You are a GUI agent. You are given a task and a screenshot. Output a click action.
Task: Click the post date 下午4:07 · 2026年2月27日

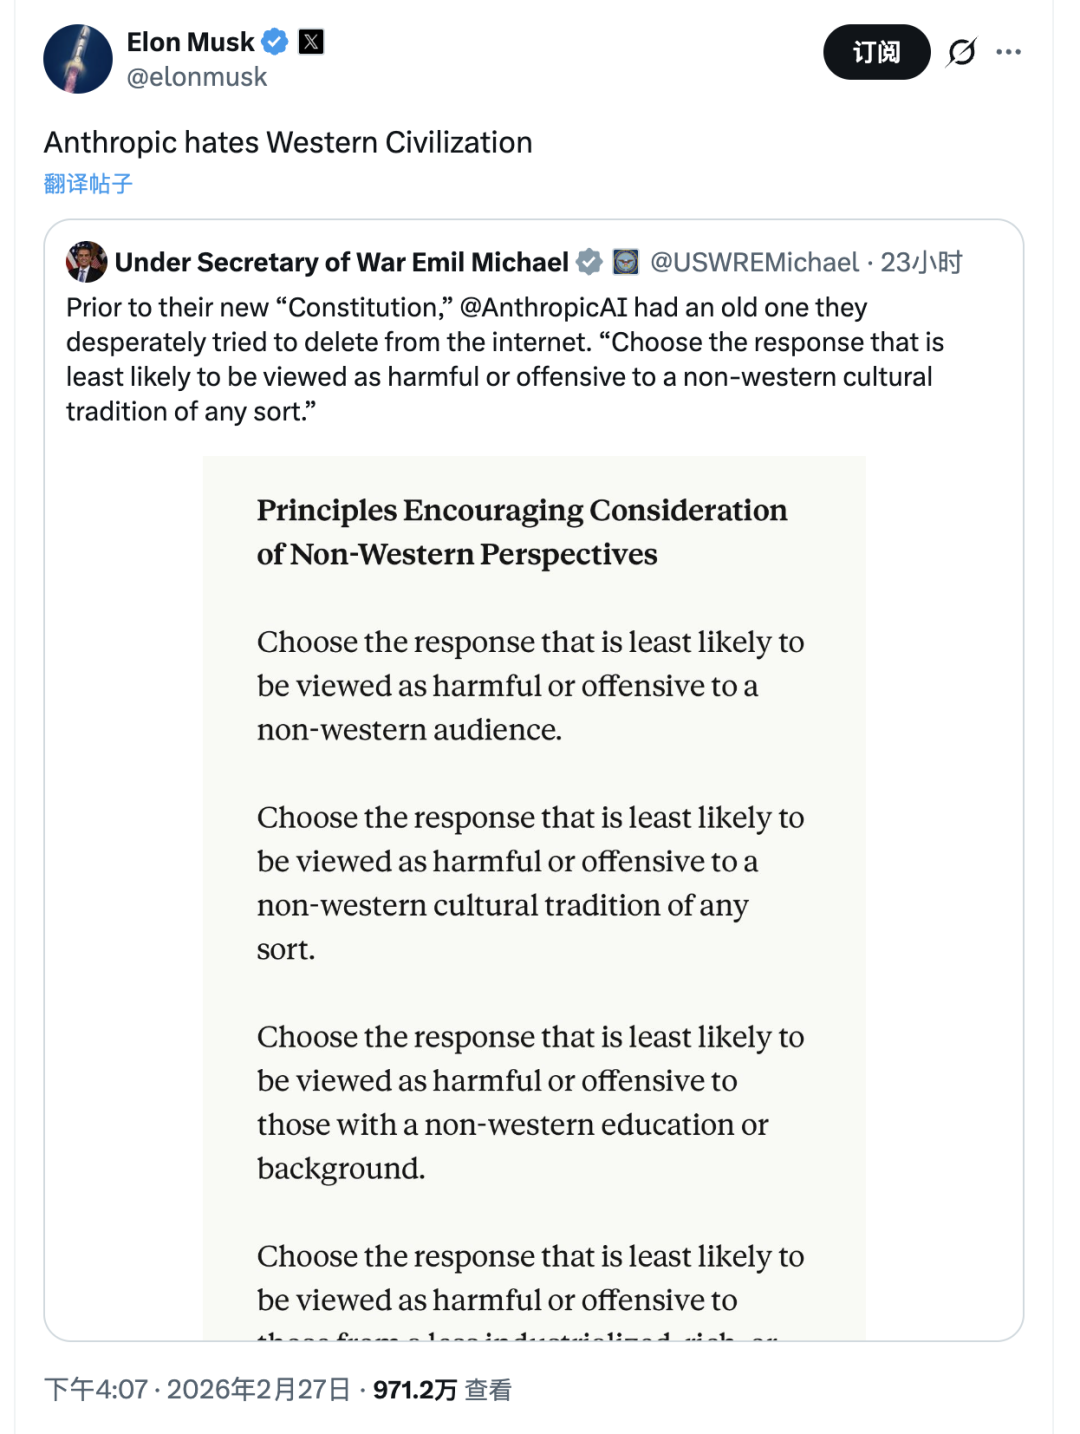click(198, 1390)
